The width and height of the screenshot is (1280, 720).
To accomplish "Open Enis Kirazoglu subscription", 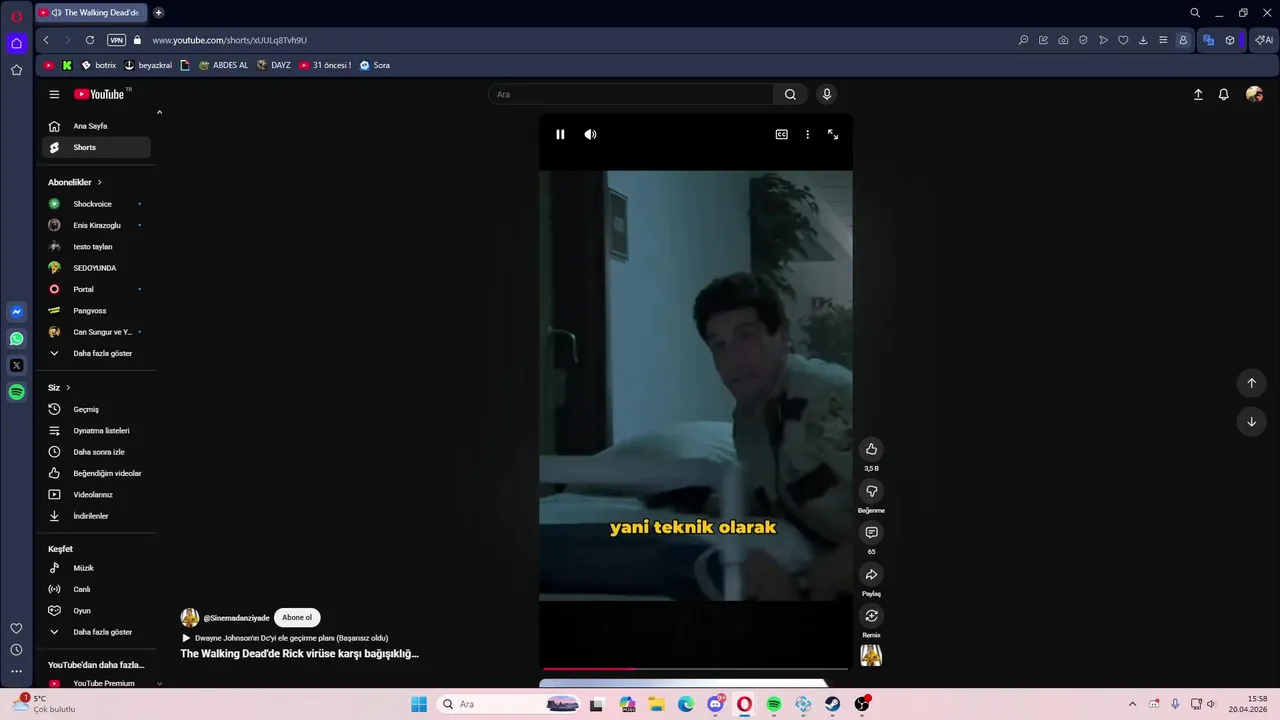I will [96, 225].
